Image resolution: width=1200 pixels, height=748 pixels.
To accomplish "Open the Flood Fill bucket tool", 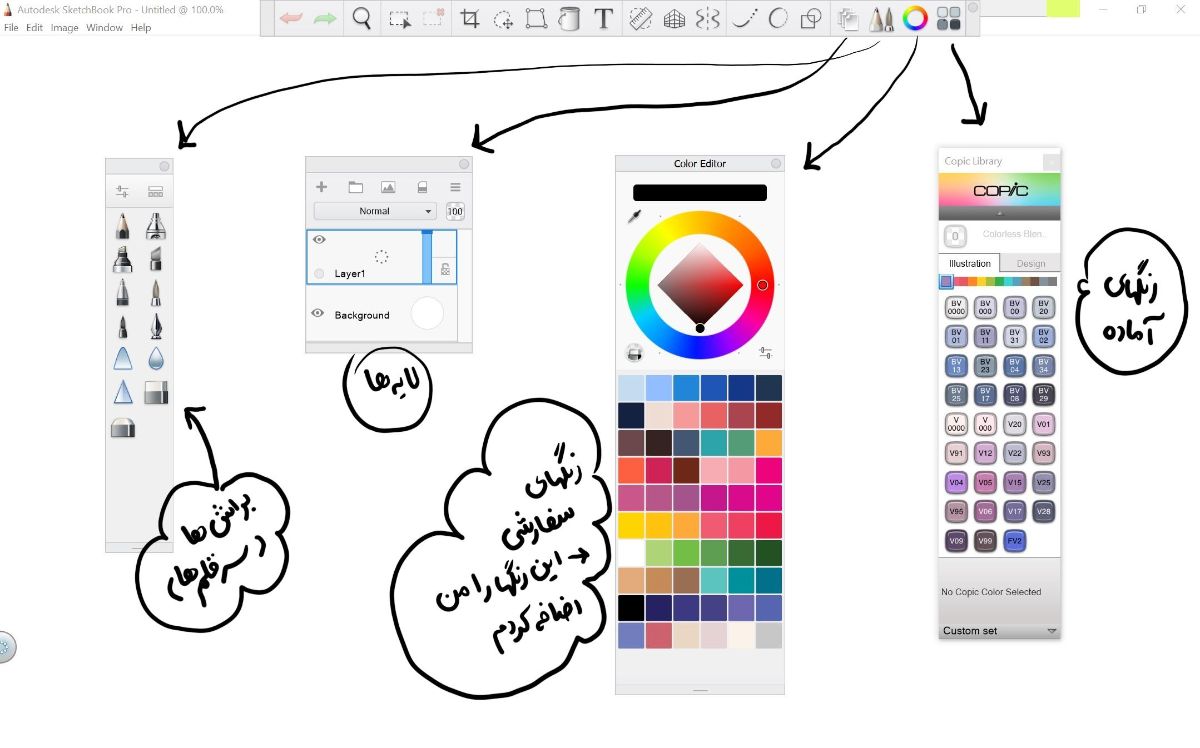I will [569, 19].
